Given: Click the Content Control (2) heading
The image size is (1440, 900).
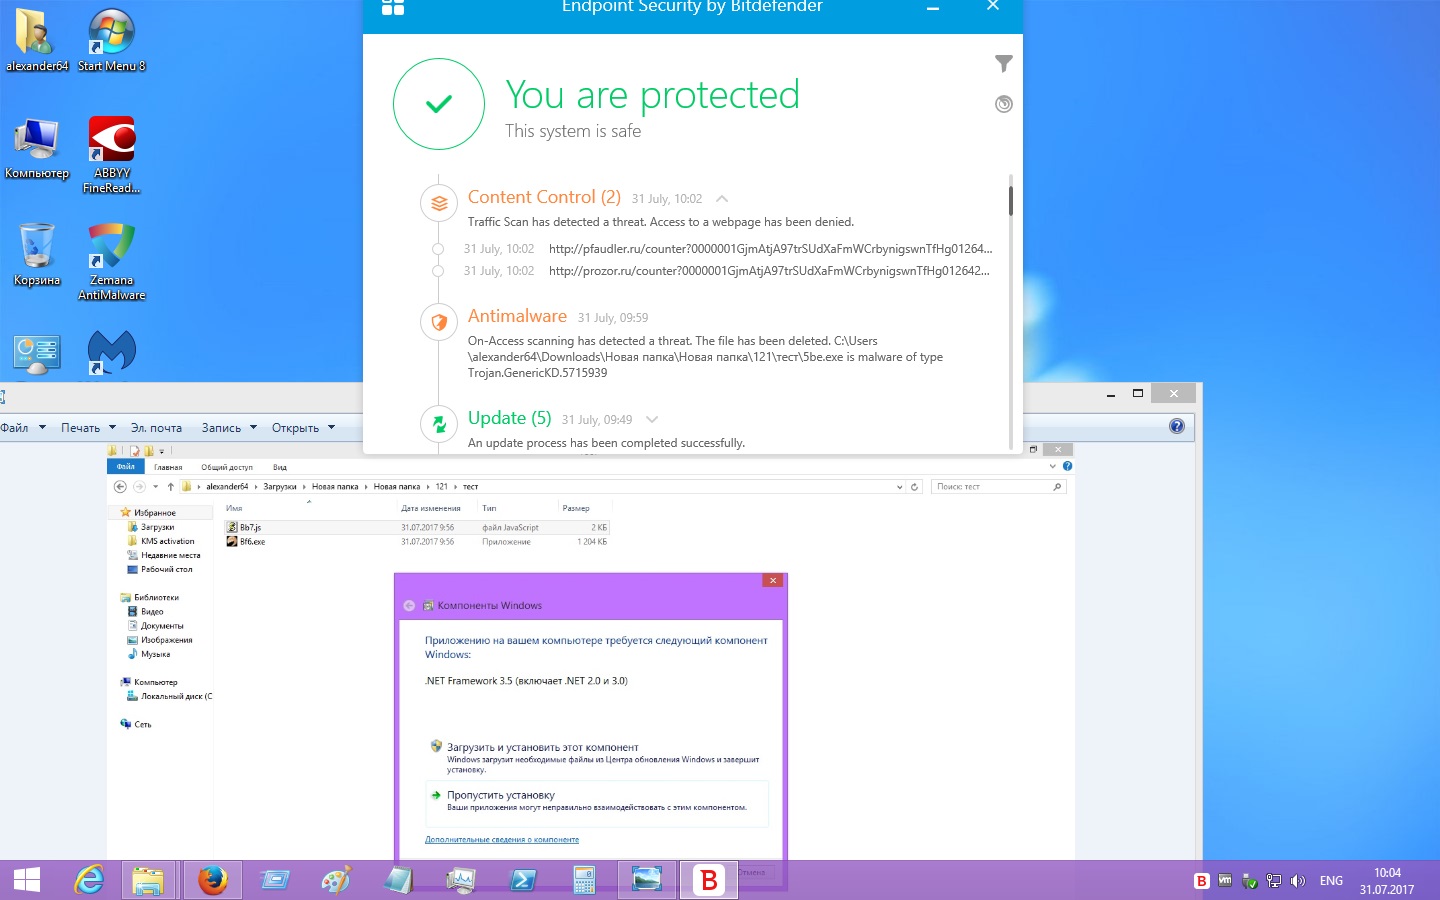Looking at the screenshot, I should click(544, 197).
